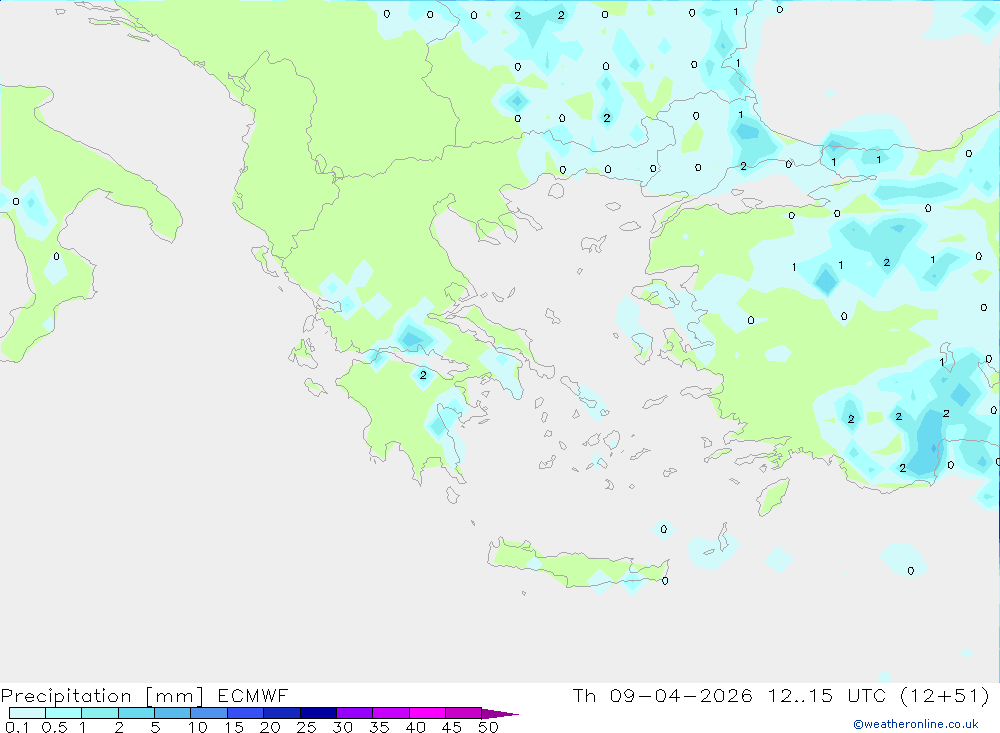The height and width of the screenshot is (733, 1000).
Task: Select the 0.1–0.5 mm legend color swatch
Action: pyautogui.click(x=27, y=713)
